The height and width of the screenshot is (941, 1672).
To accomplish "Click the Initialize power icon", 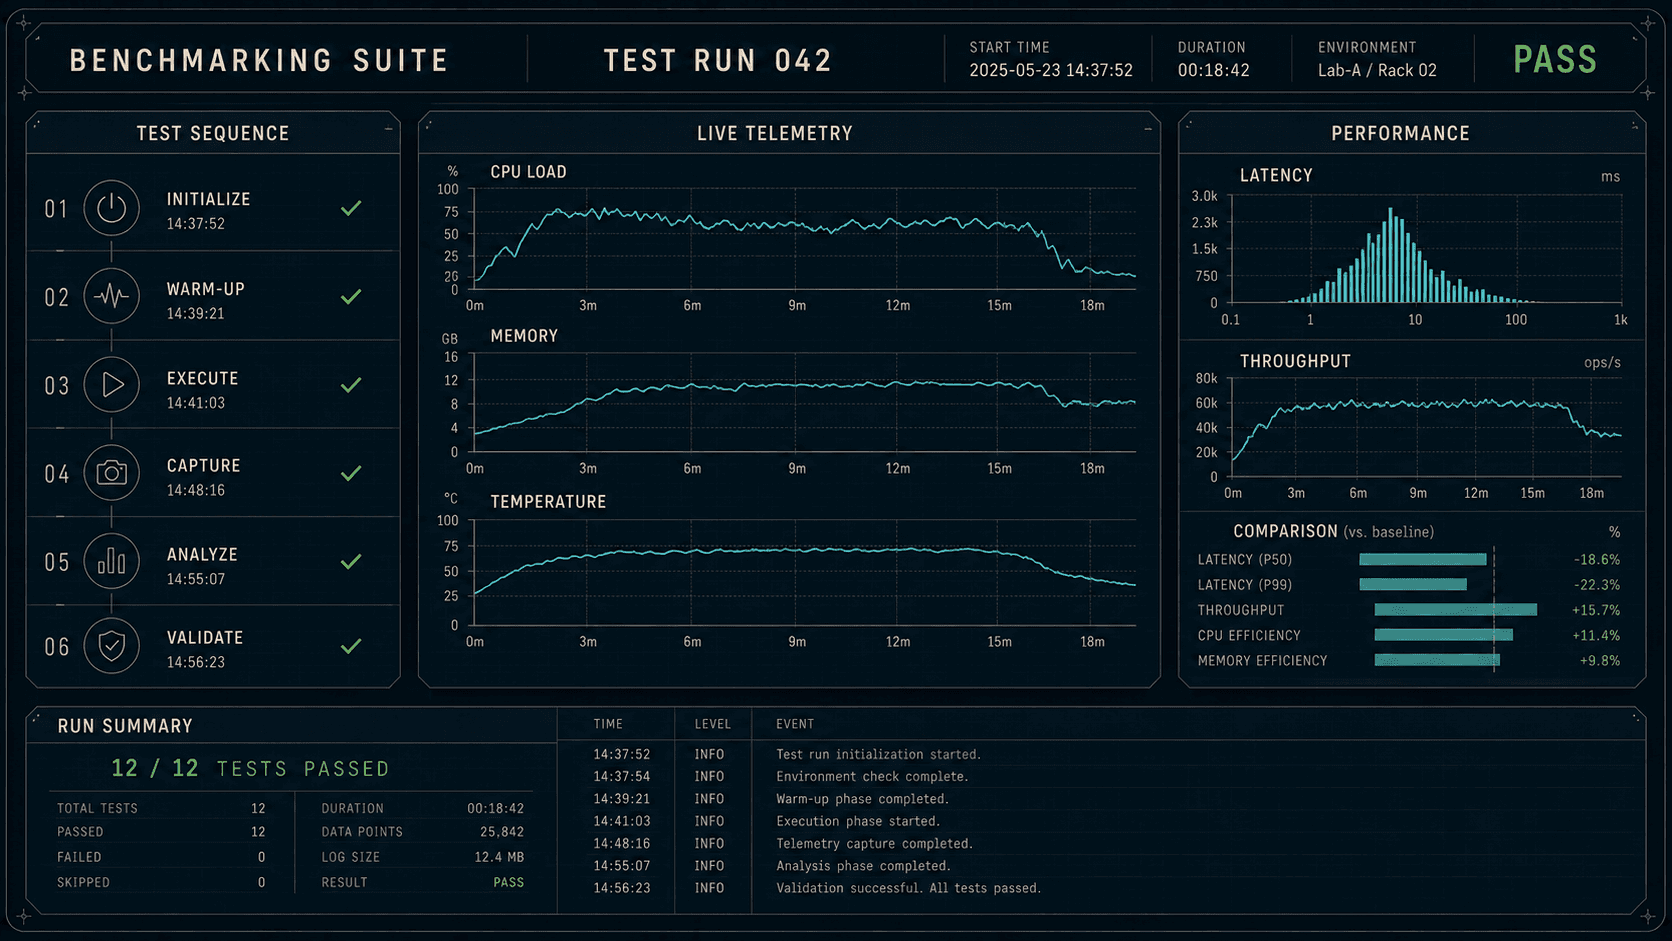I will point(111,208).
